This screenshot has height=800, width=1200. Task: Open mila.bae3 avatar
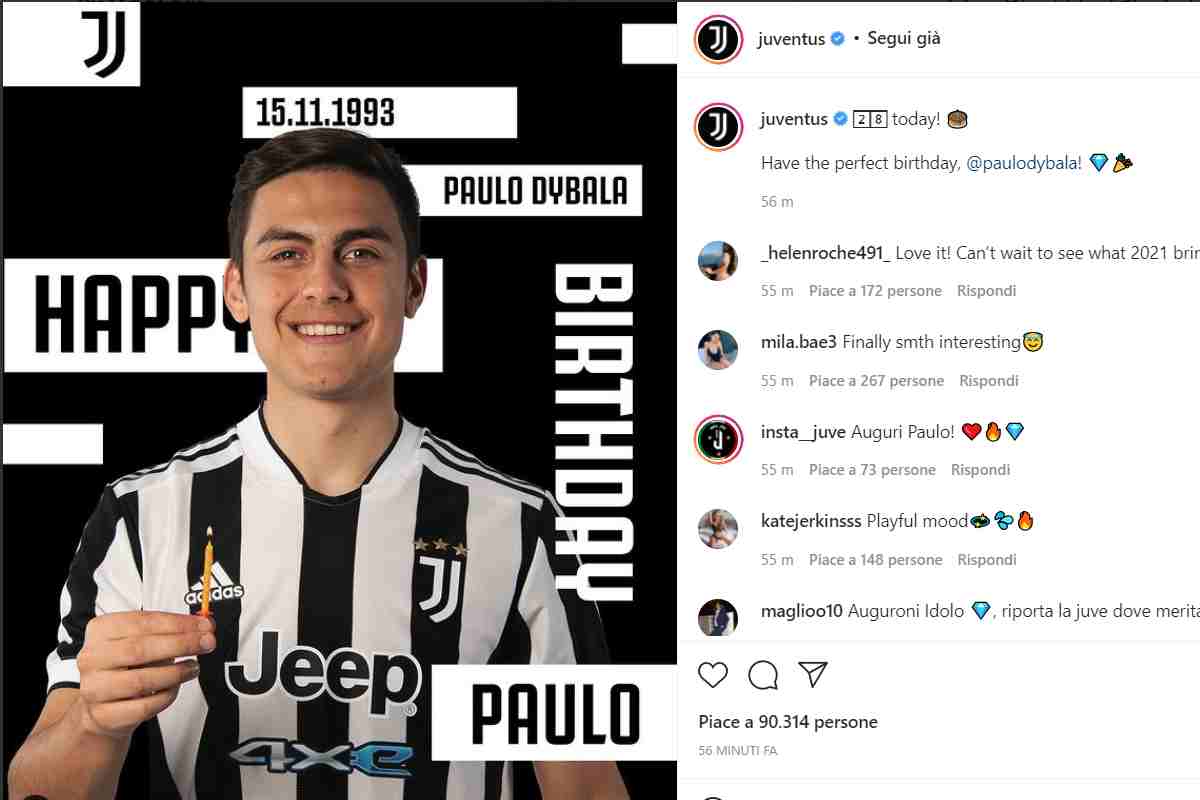pyautogui.click(x=718, y=350)
